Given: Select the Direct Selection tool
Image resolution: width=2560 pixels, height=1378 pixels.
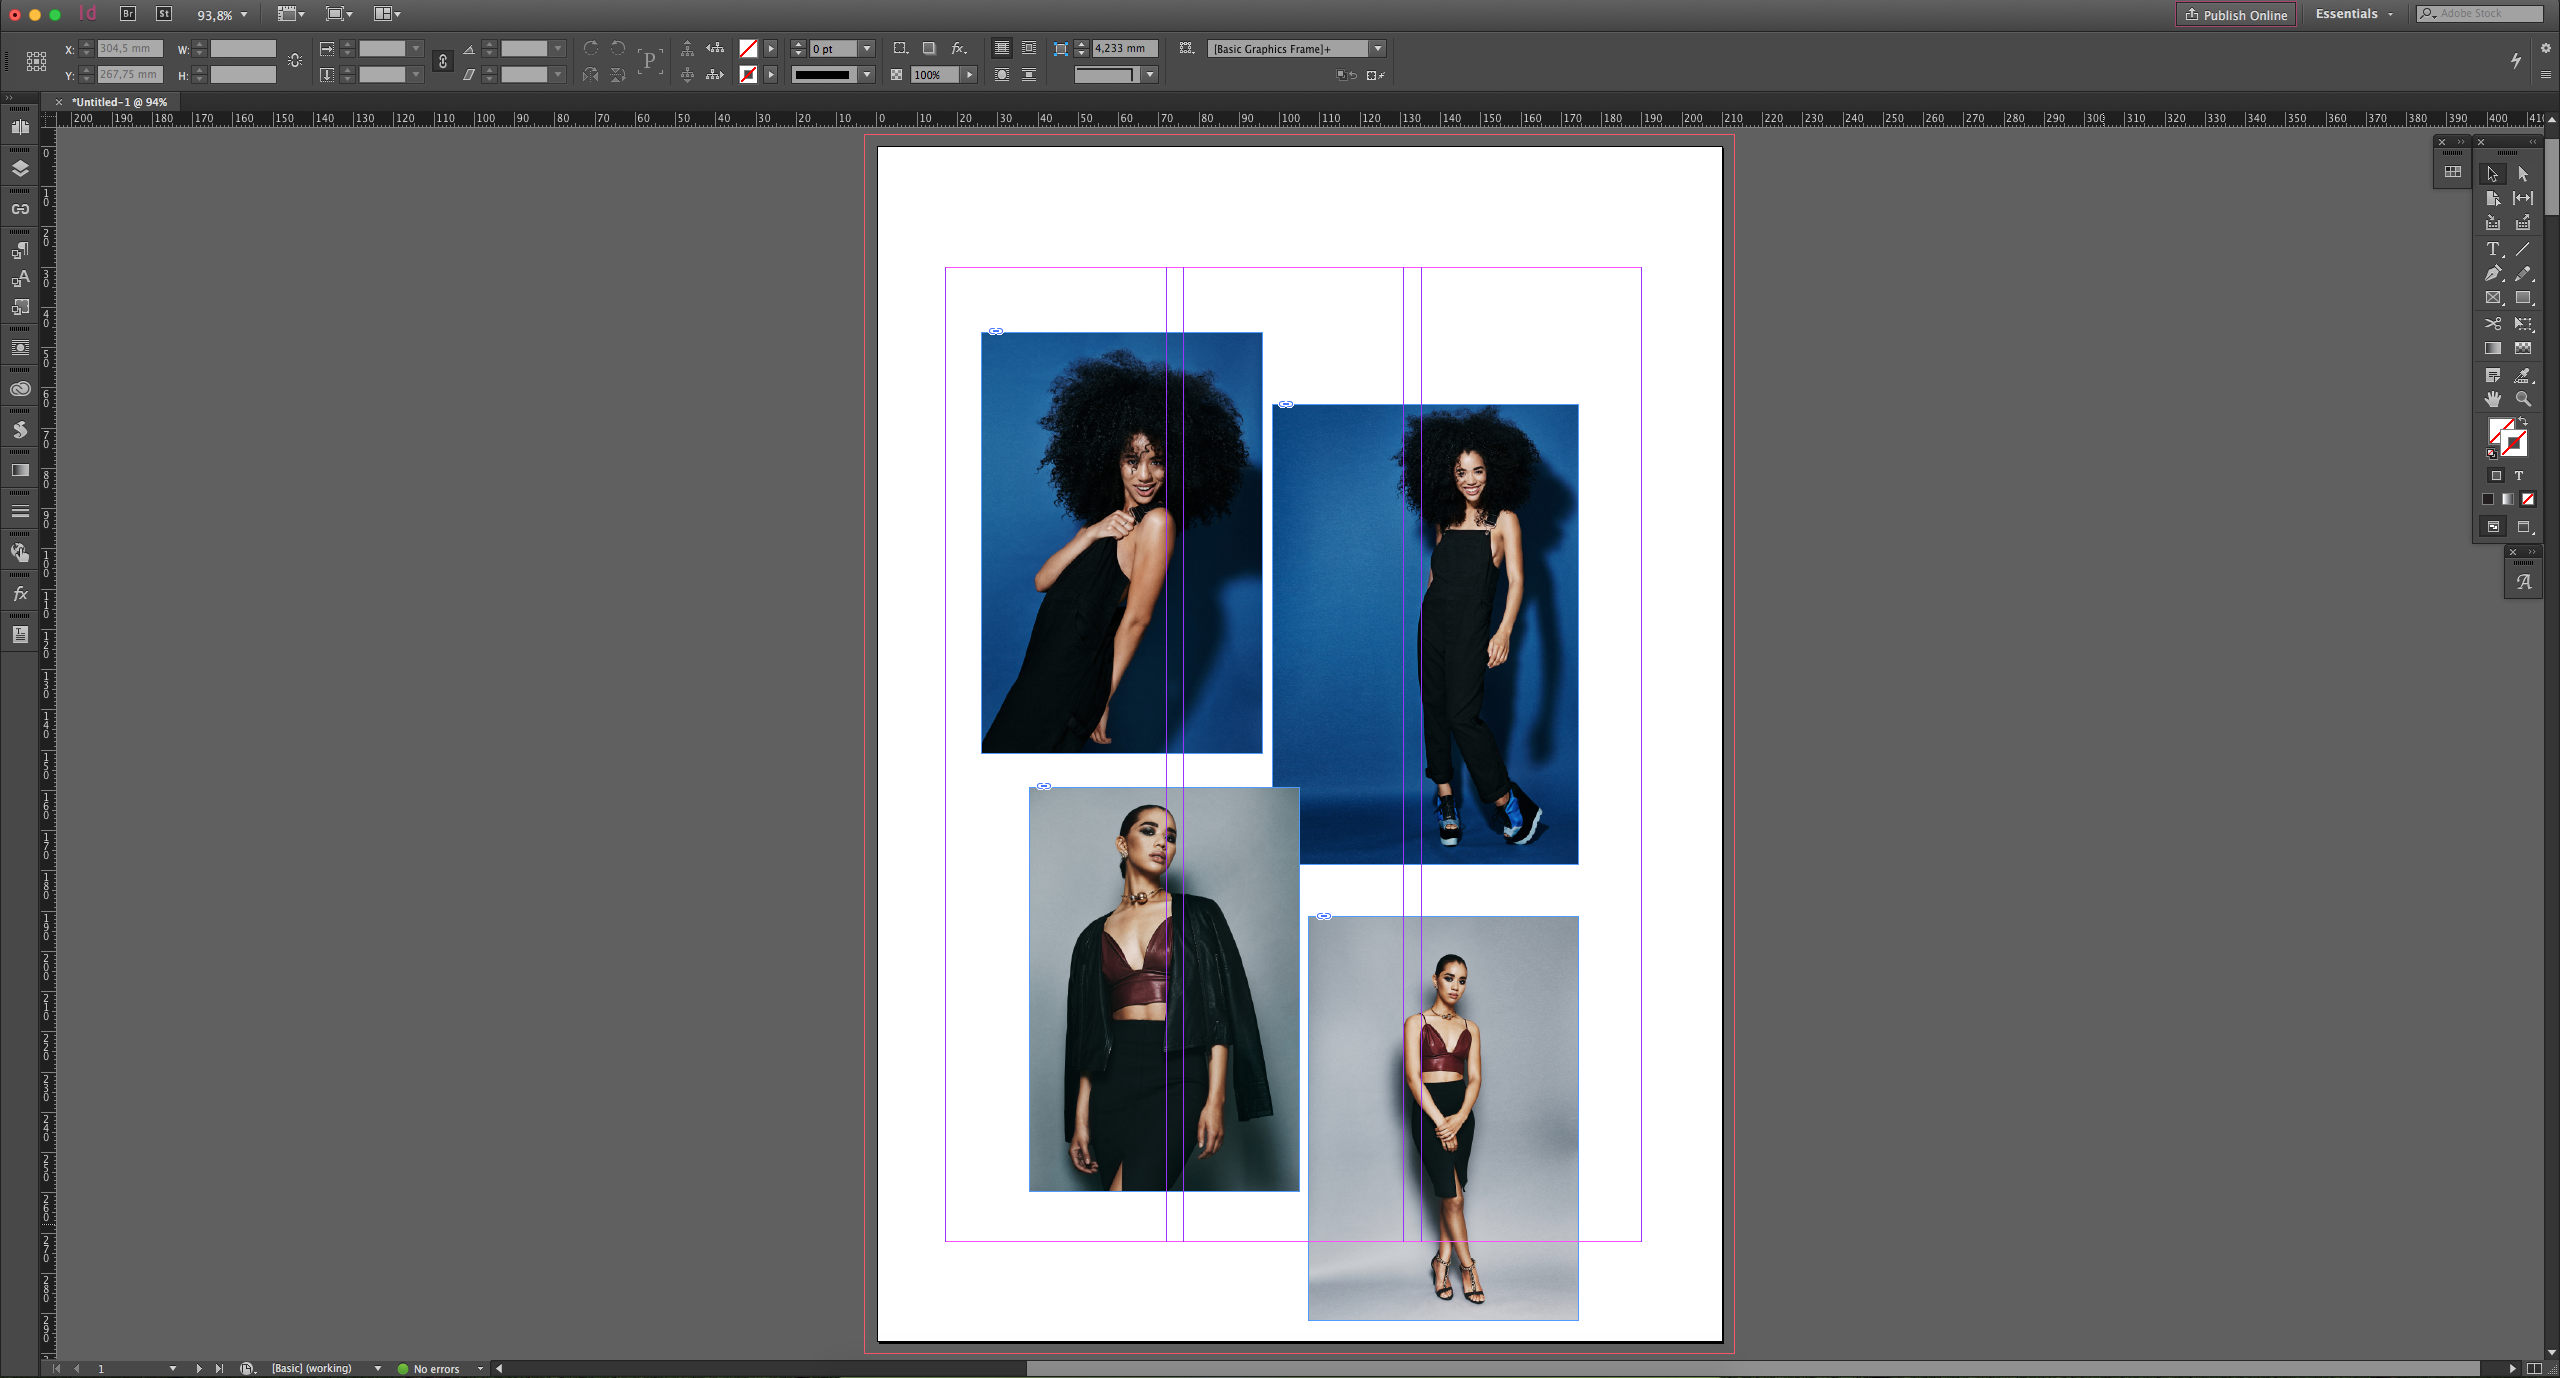Looking at the screenshot, I should [2523, 174].
